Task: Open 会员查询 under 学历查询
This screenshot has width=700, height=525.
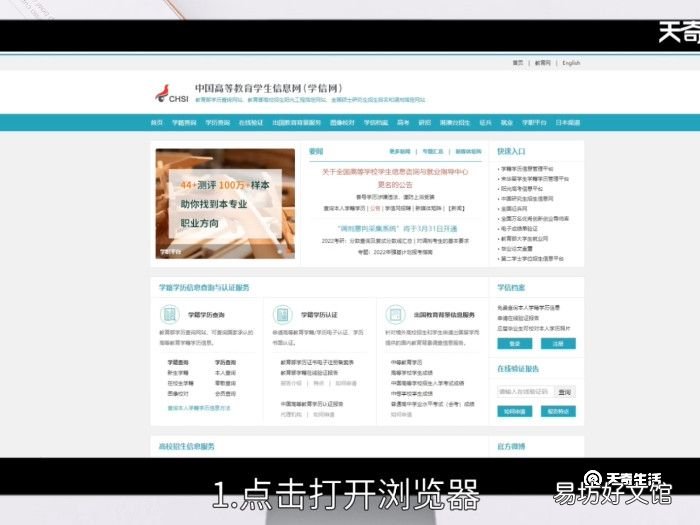Action: (225, 394)
